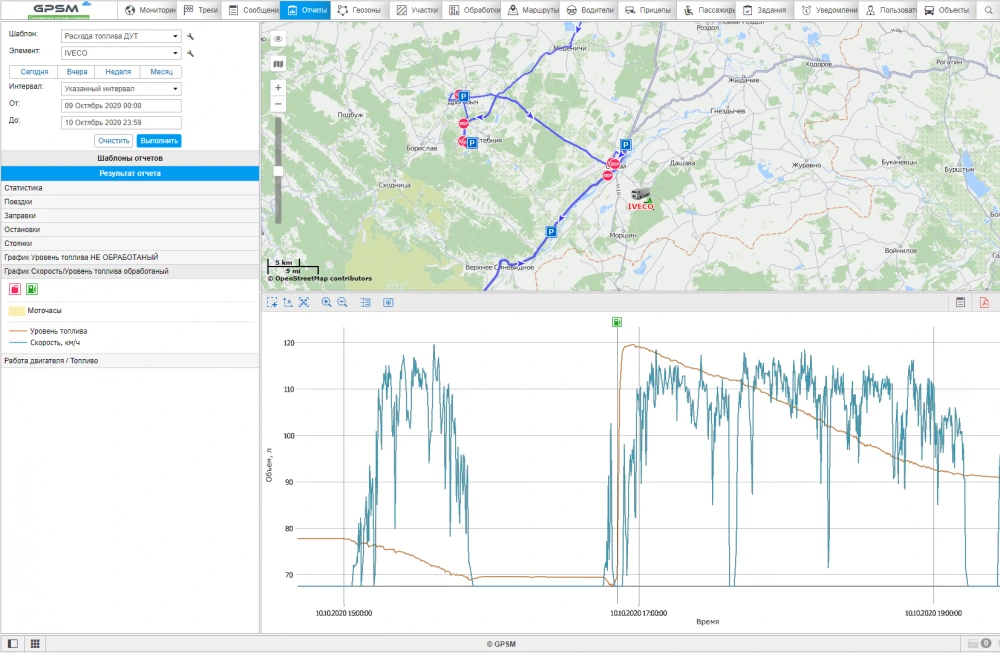The height and width of the screenshot is (655, 1000).
Task: Open the Мониторинг tab
Action: (149, 10)
